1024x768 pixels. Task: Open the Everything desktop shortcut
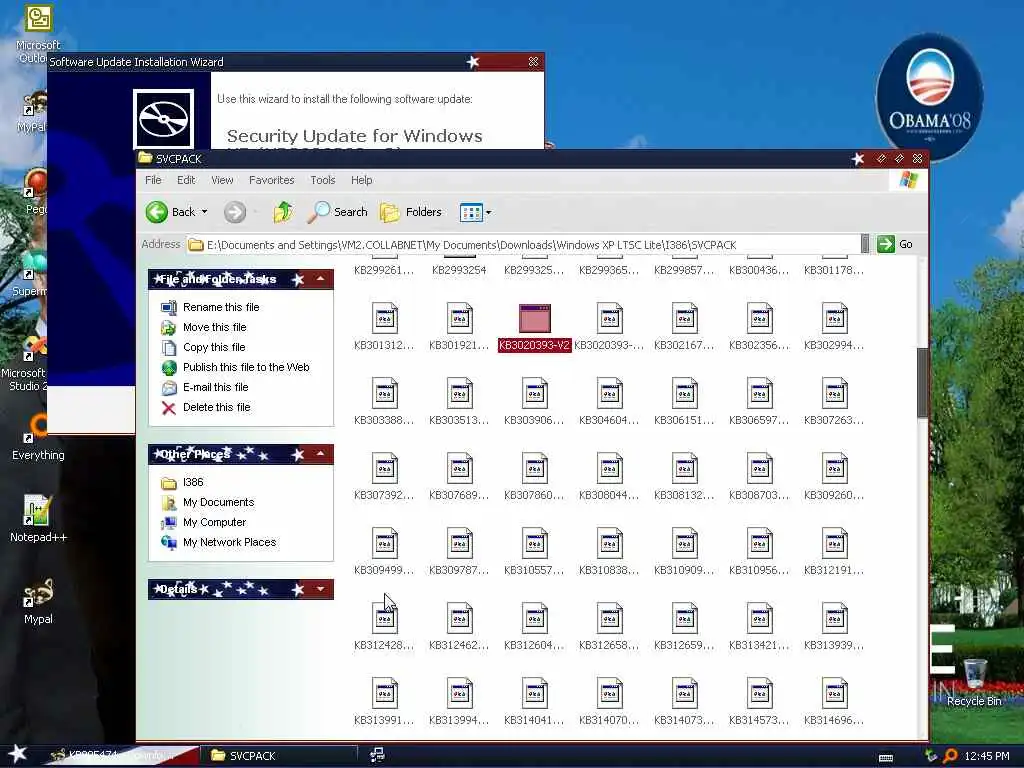pyautogui.click(x=38, y=438)
